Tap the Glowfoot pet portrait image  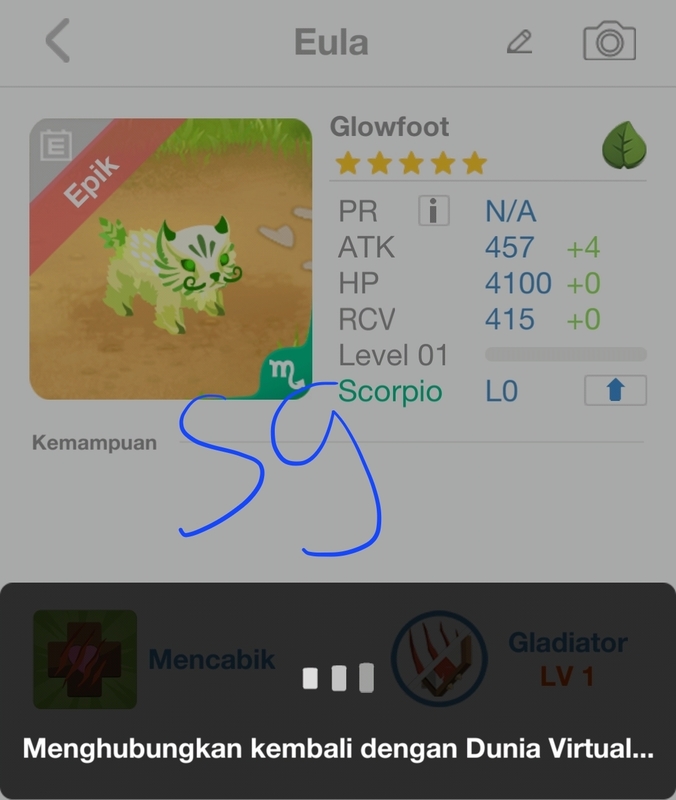(x=170, y=259)
